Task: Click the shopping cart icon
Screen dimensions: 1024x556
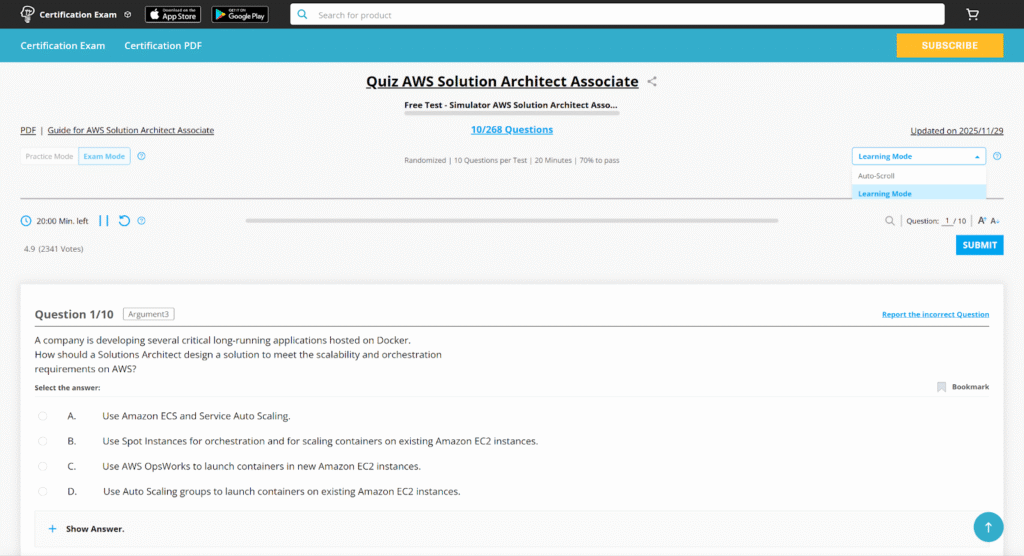Action: point(972,15)
